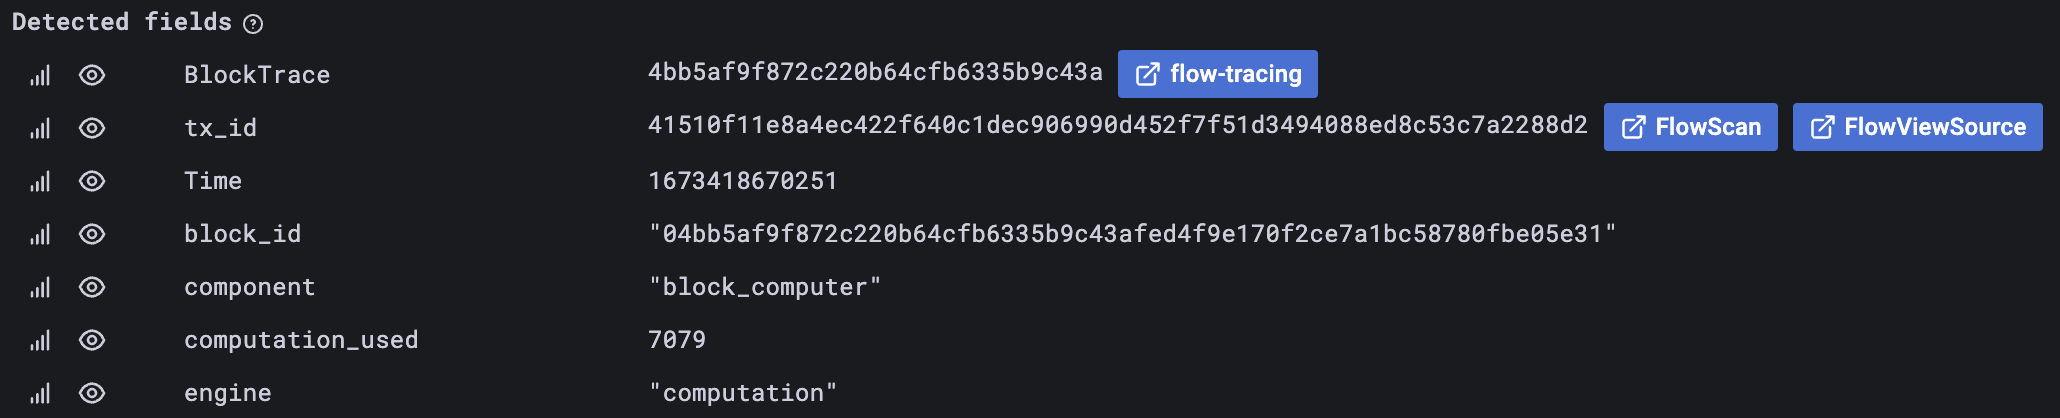Click help icon beside Detected fields

(253, 24)
